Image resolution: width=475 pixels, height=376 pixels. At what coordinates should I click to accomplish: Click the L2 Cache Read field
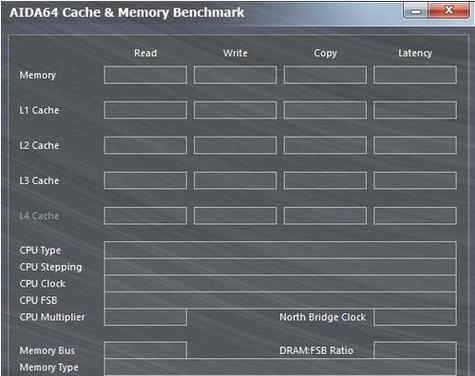[x=145, y=145]
